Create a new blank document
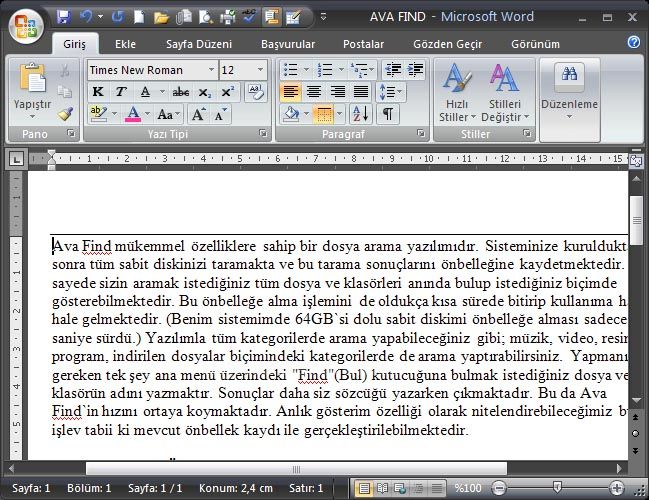This screenshot has width=649, height=500. [139, 17]
